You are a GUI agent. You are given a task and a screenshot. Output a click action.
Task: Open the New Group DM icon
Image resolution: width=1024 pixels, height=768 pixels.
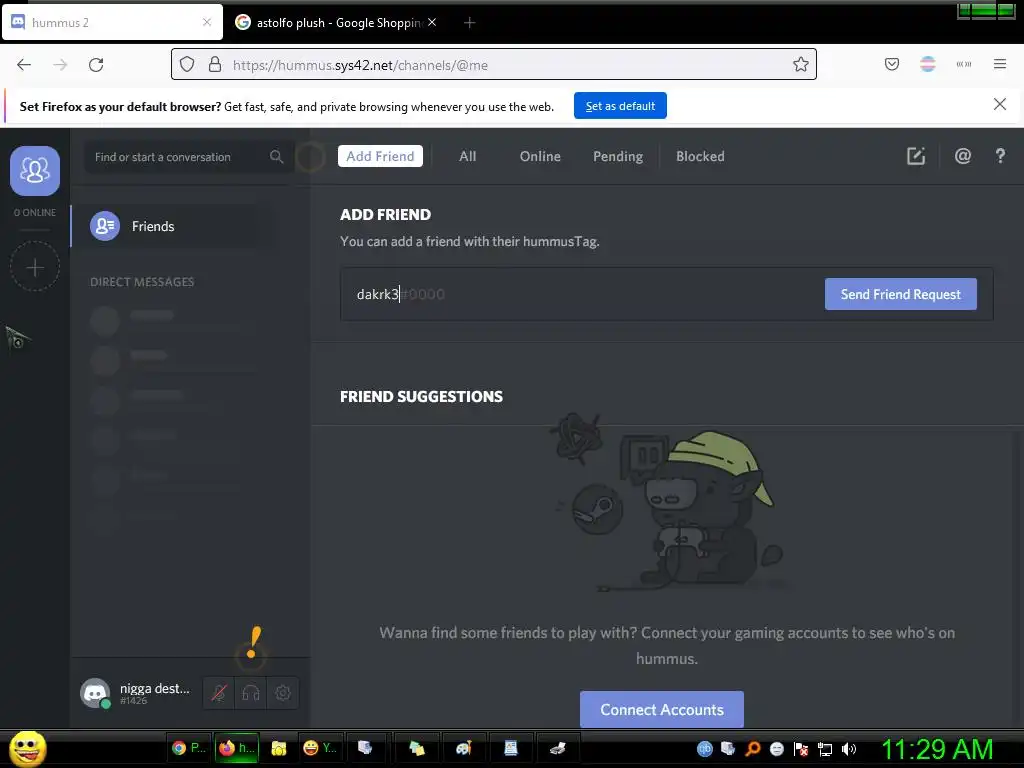click(x=916, y=156)
